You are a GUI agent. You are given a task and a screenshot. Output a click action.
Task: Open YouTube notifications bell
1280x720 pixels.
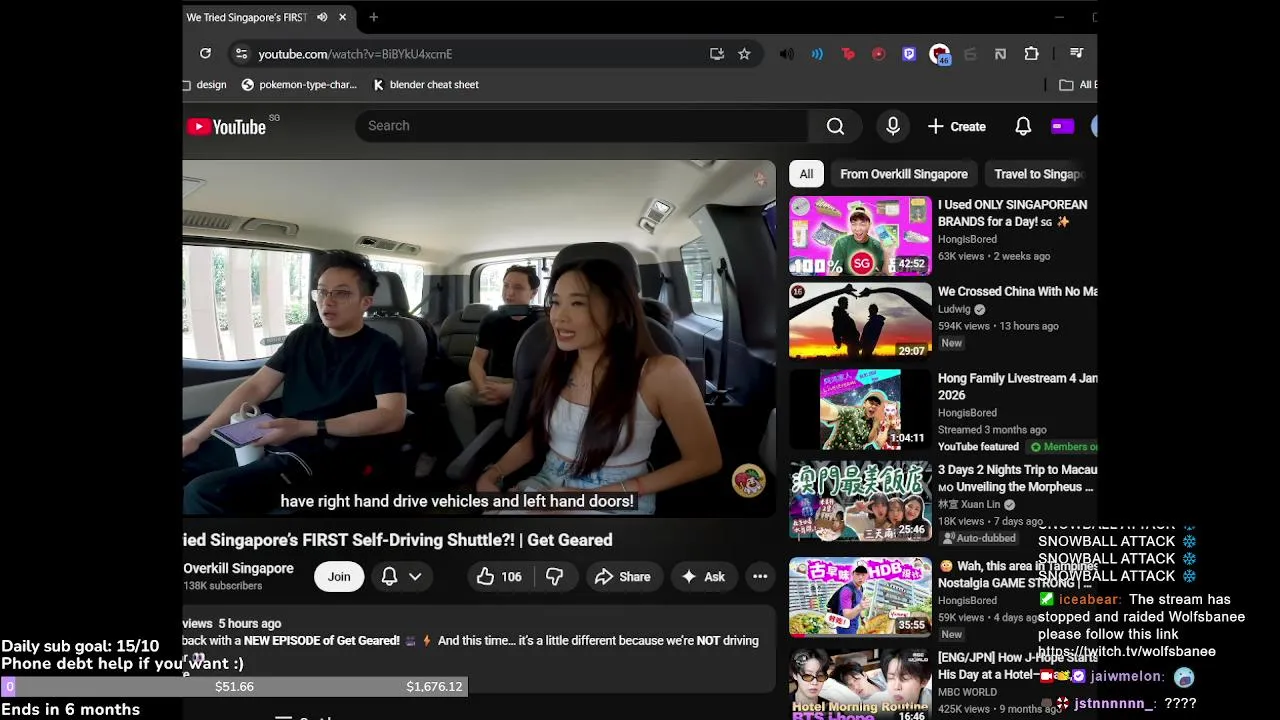[x=1023, y=126]
